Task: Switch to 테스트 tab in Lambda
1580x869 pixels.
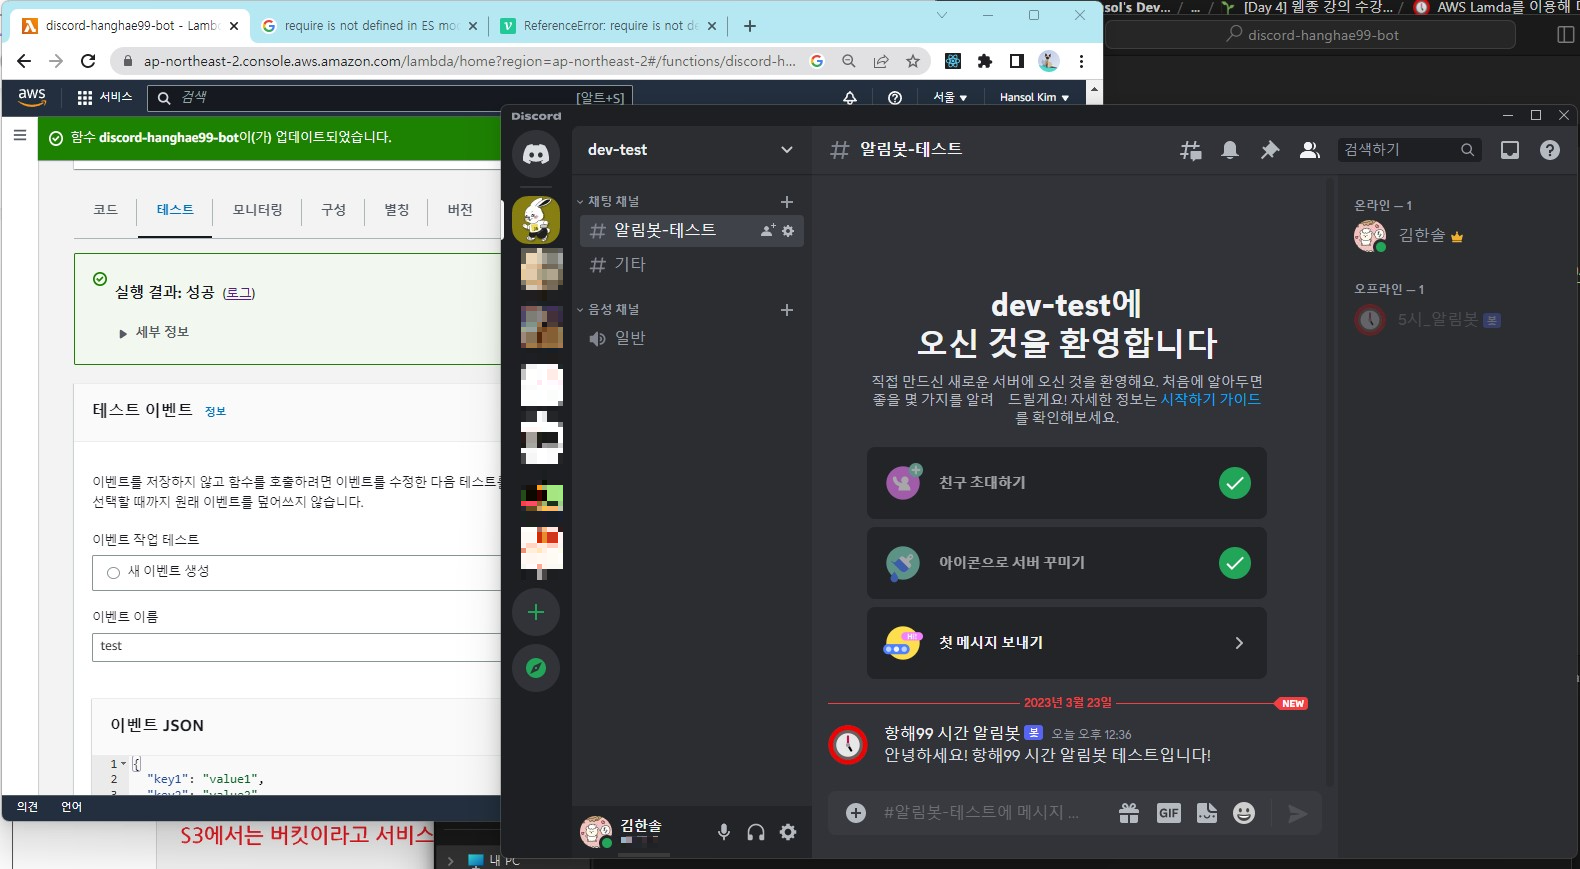Action: pos(175,210)
